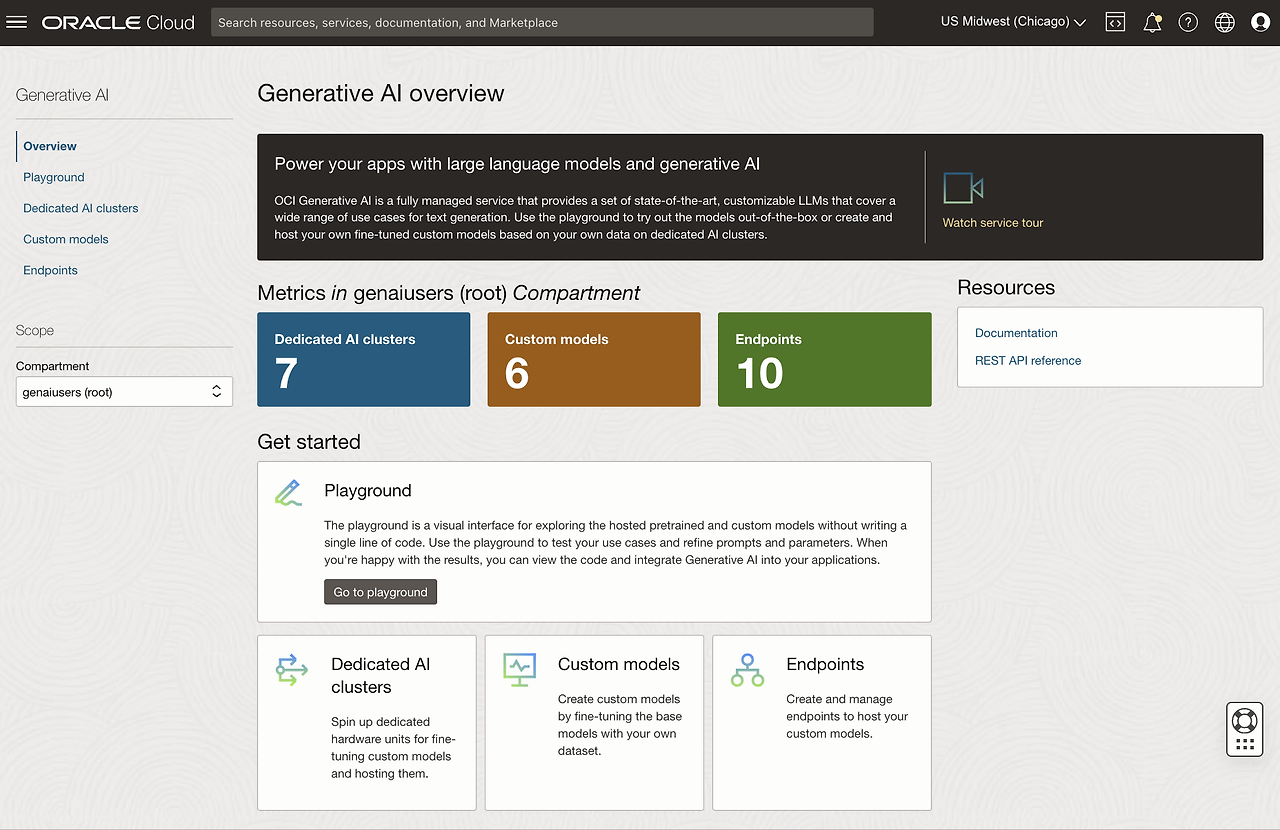Open Endpoints in the sidebar

pyautogui.click(x=50, y=270)
